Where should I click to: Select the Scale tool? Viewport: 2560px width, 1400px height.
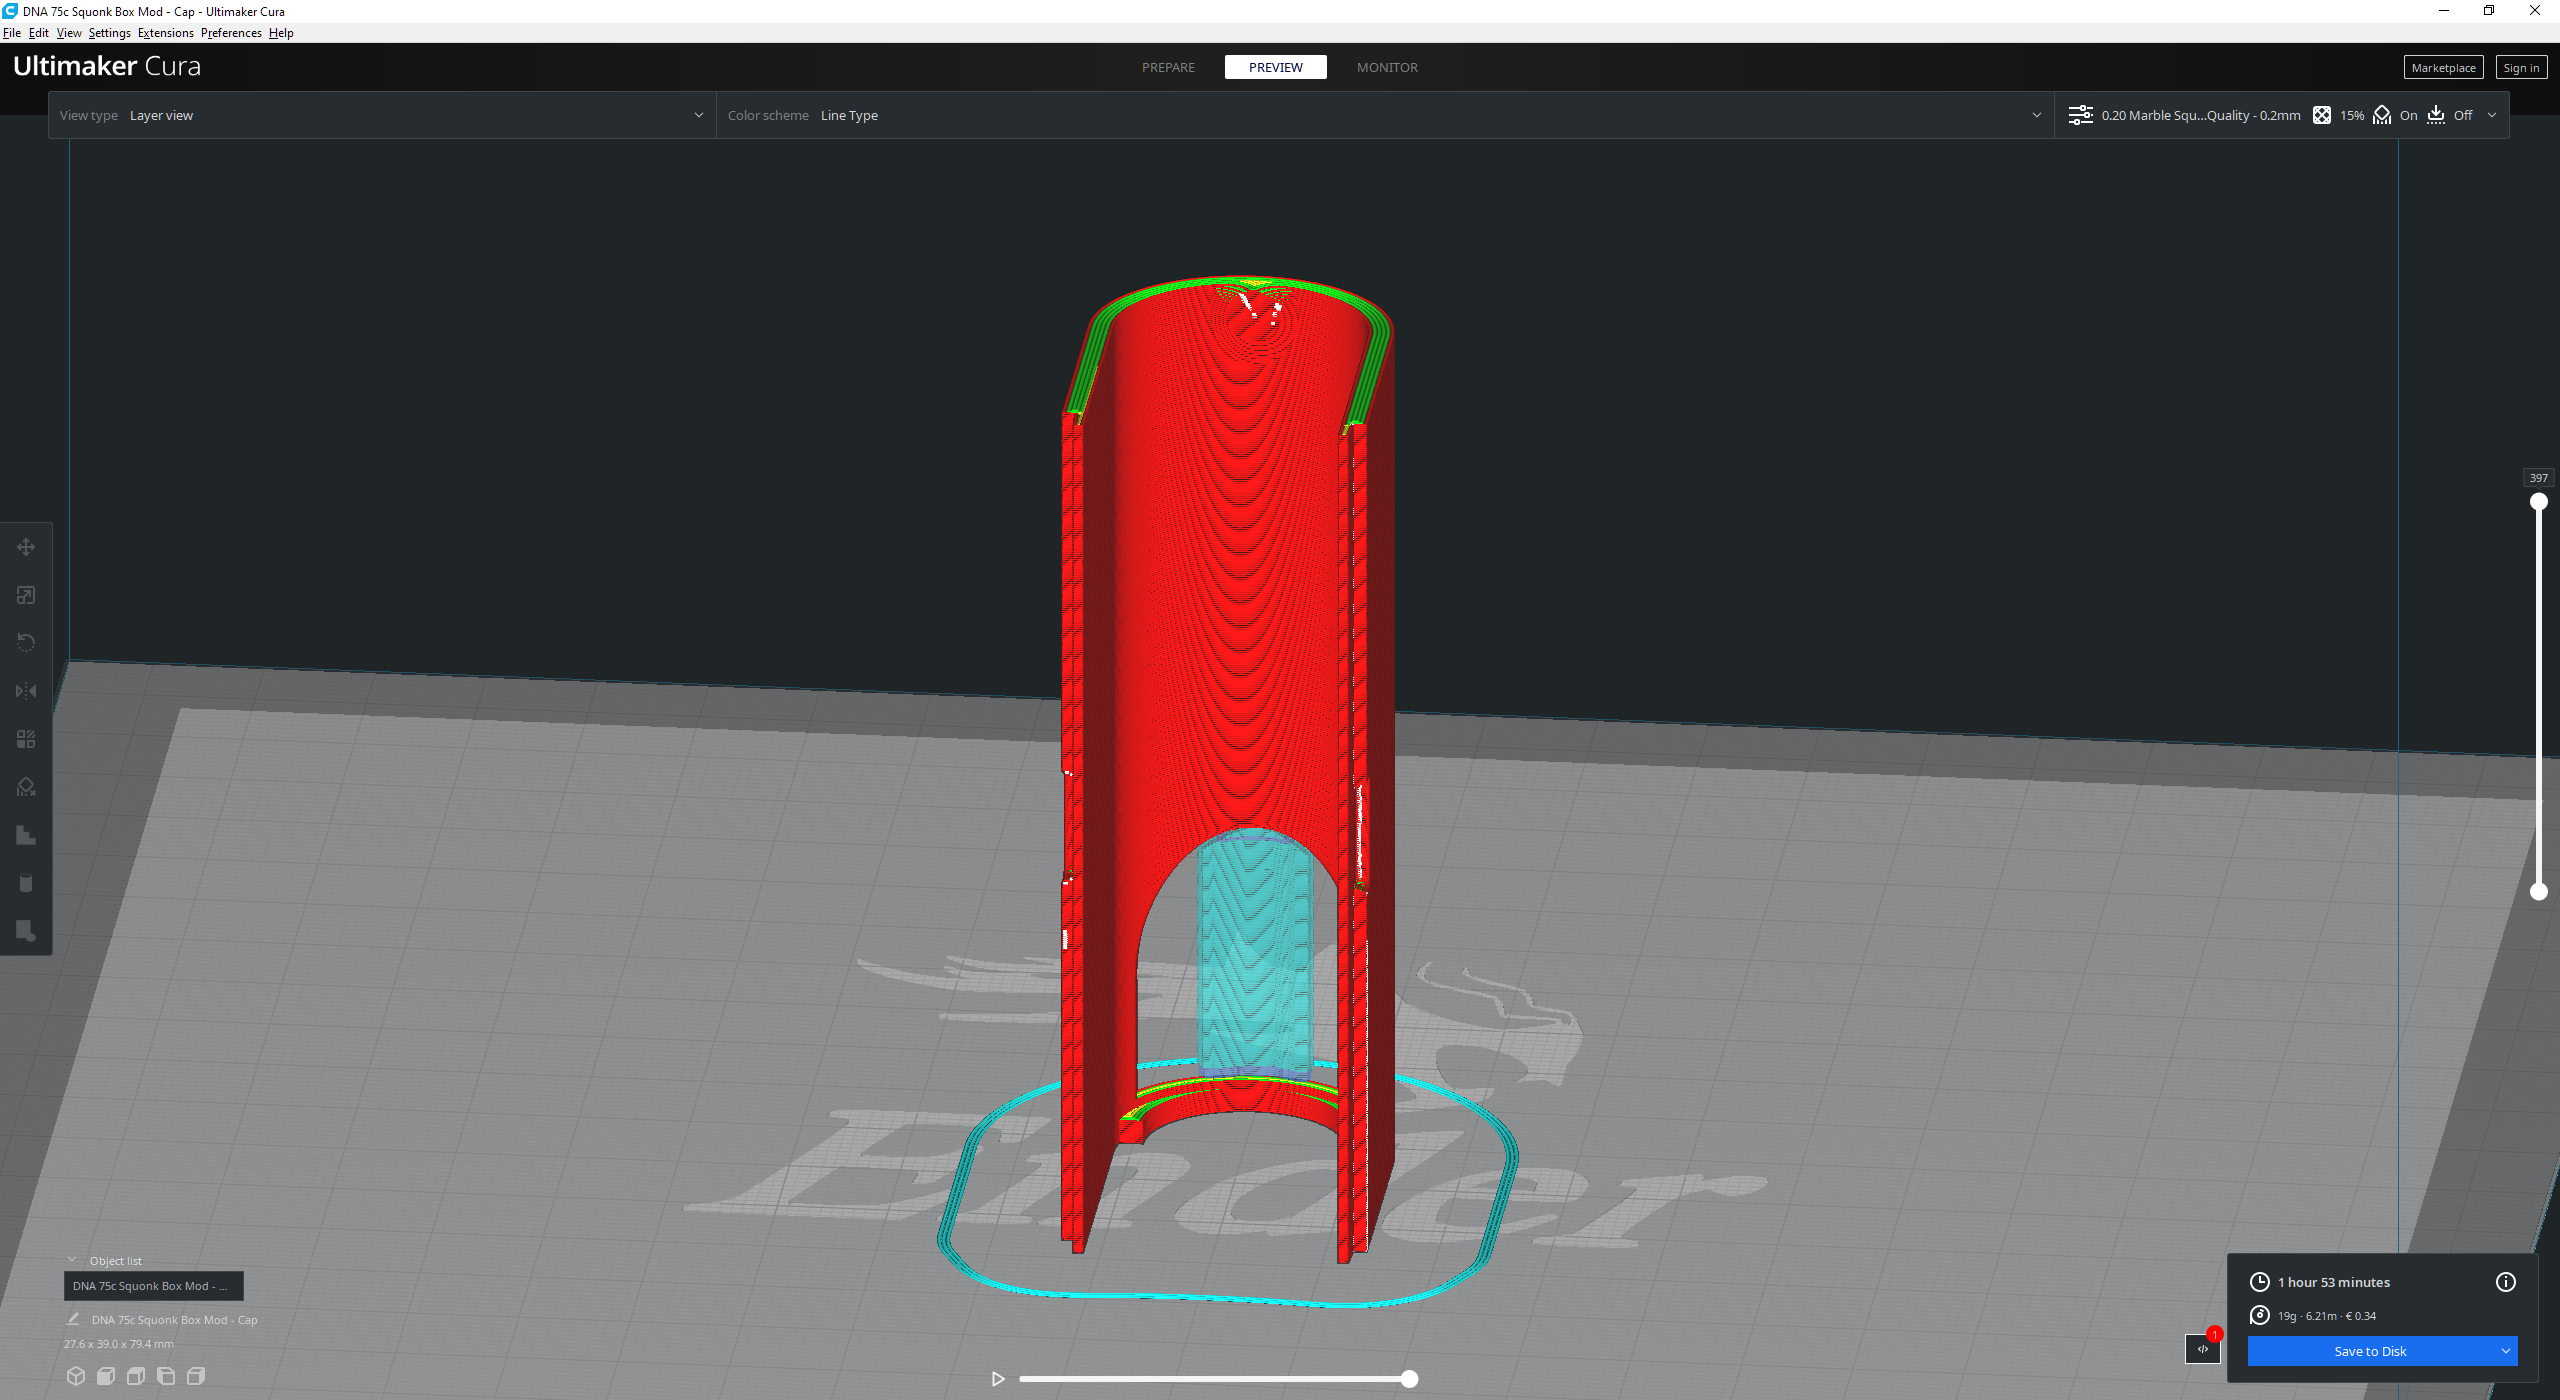(26, 595)
